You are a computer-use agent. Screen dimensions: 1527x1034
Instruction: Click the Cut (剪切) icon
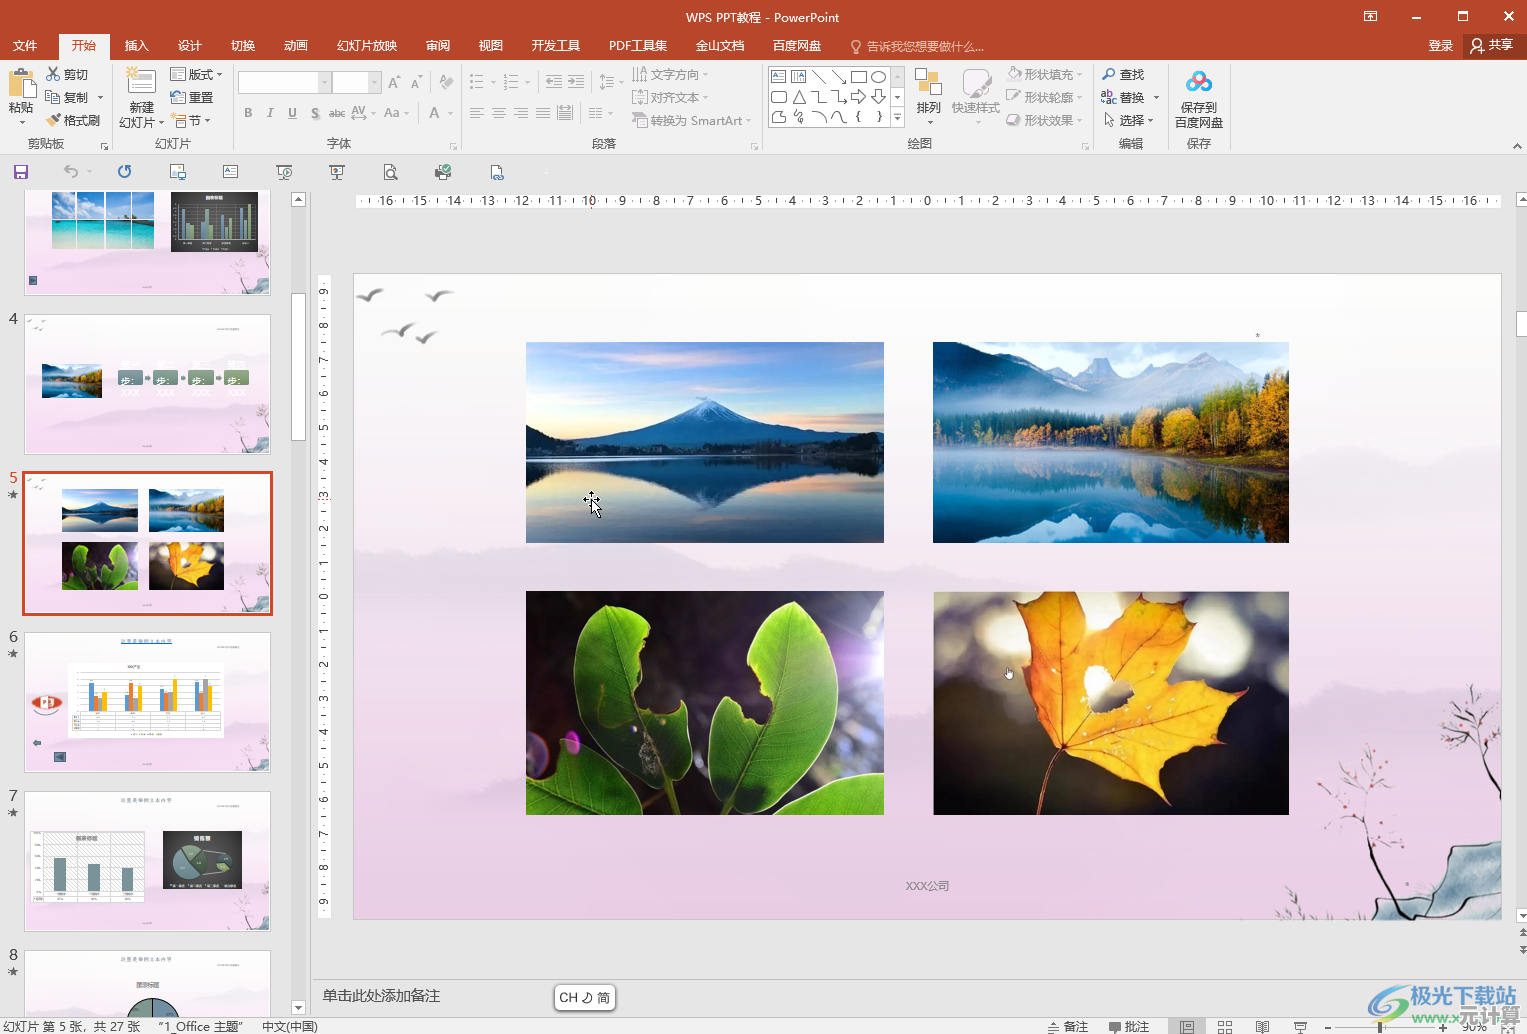tap(53, 74)
